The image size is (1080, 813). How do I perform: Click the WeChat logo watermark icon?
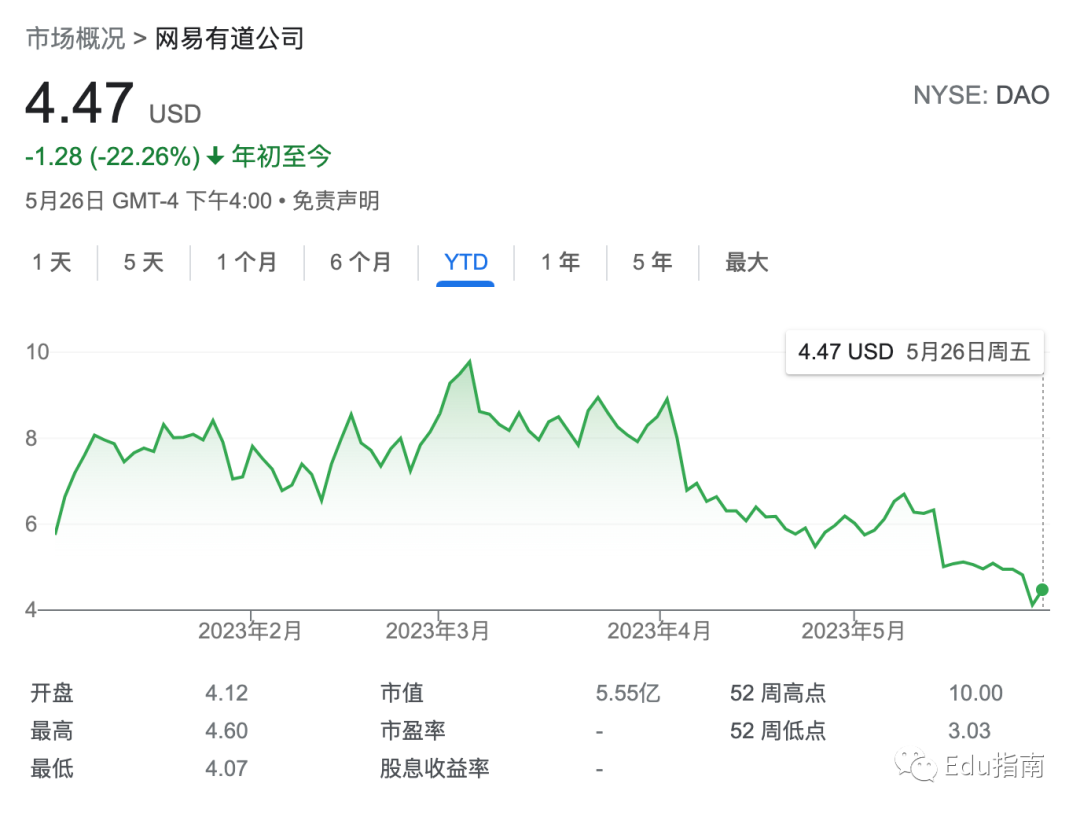pos(918,767)
